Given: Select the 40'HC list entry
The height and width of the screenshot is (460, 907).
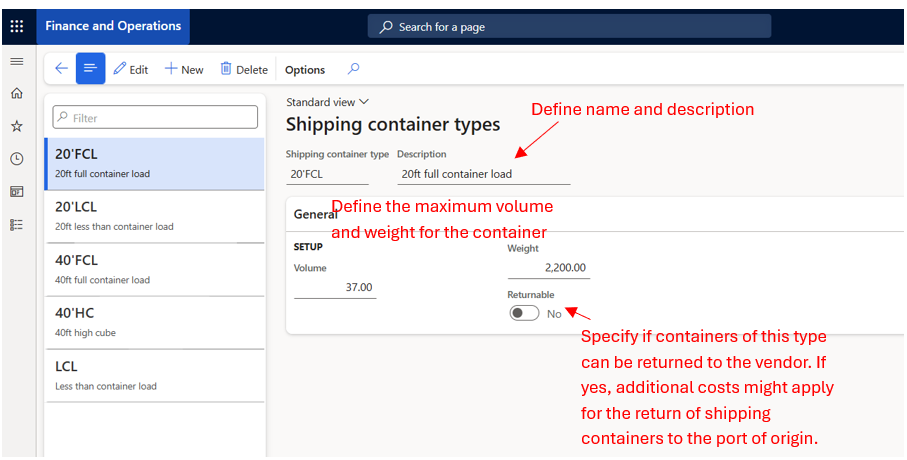Looking at the screenshot, I should coord(154,323).
